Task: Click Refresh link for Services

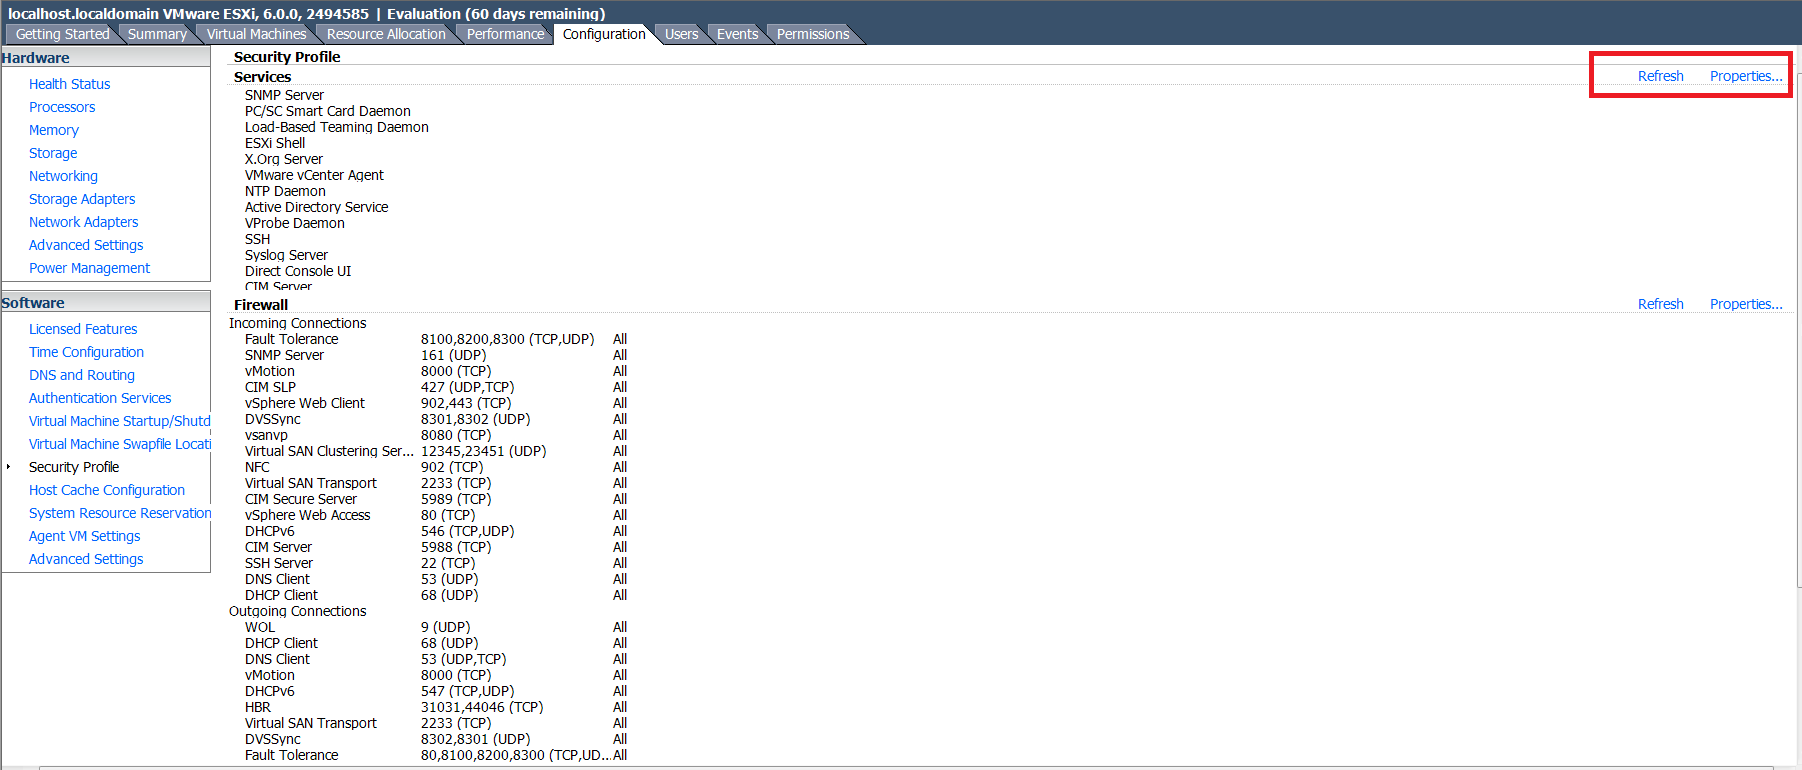Action: tap(1660, 76)
